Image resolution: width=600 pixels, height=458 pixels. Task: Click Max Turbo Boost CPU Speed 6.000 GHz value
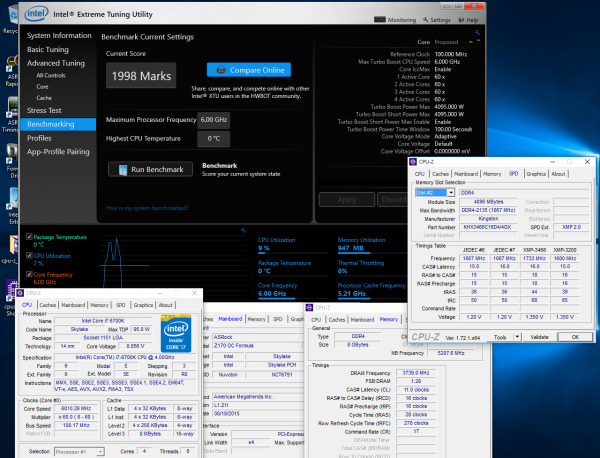pos(447,62)
